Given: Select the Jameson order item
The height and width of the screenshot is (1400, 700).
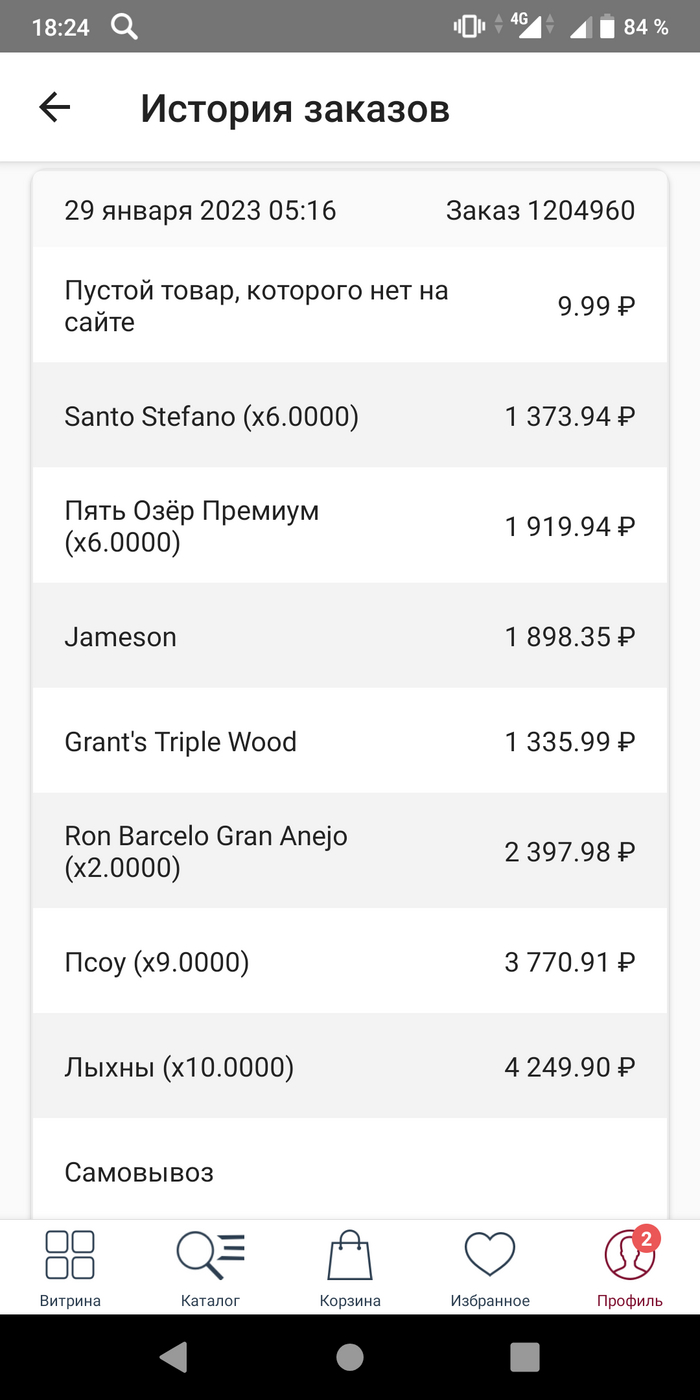Looking at the screenshot, I should pos(349,637).
